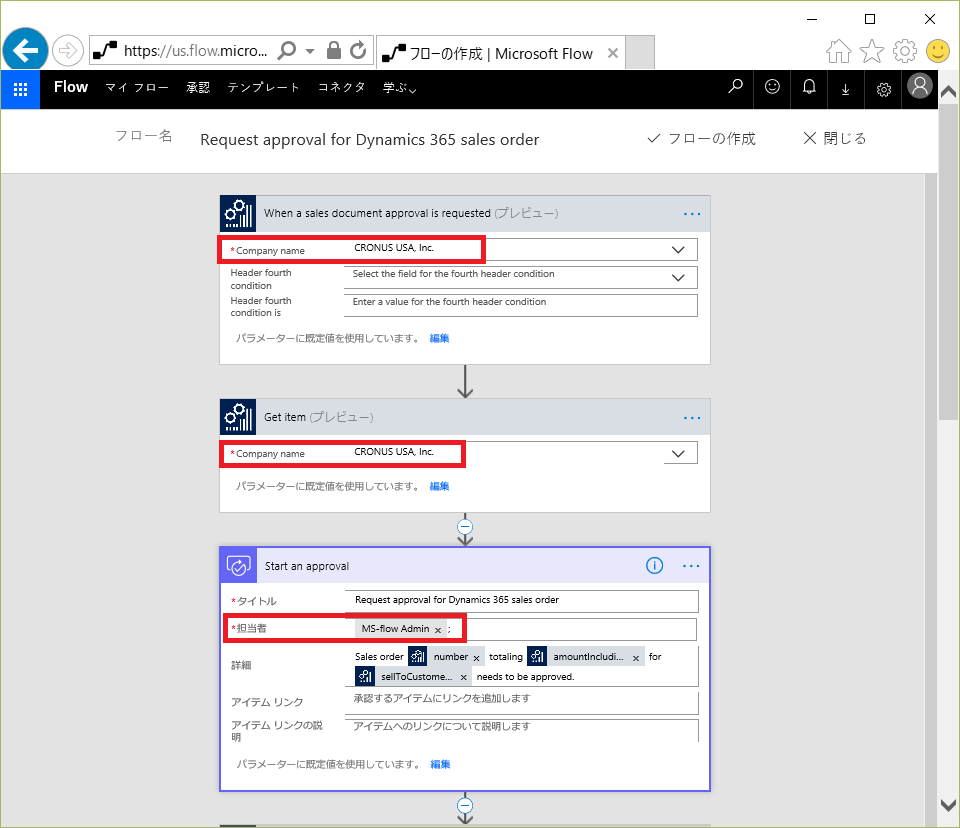The height and width of the screenshot is (828, 960).
Task: Open the app launcher waffle grid
Action: point(20,89)
